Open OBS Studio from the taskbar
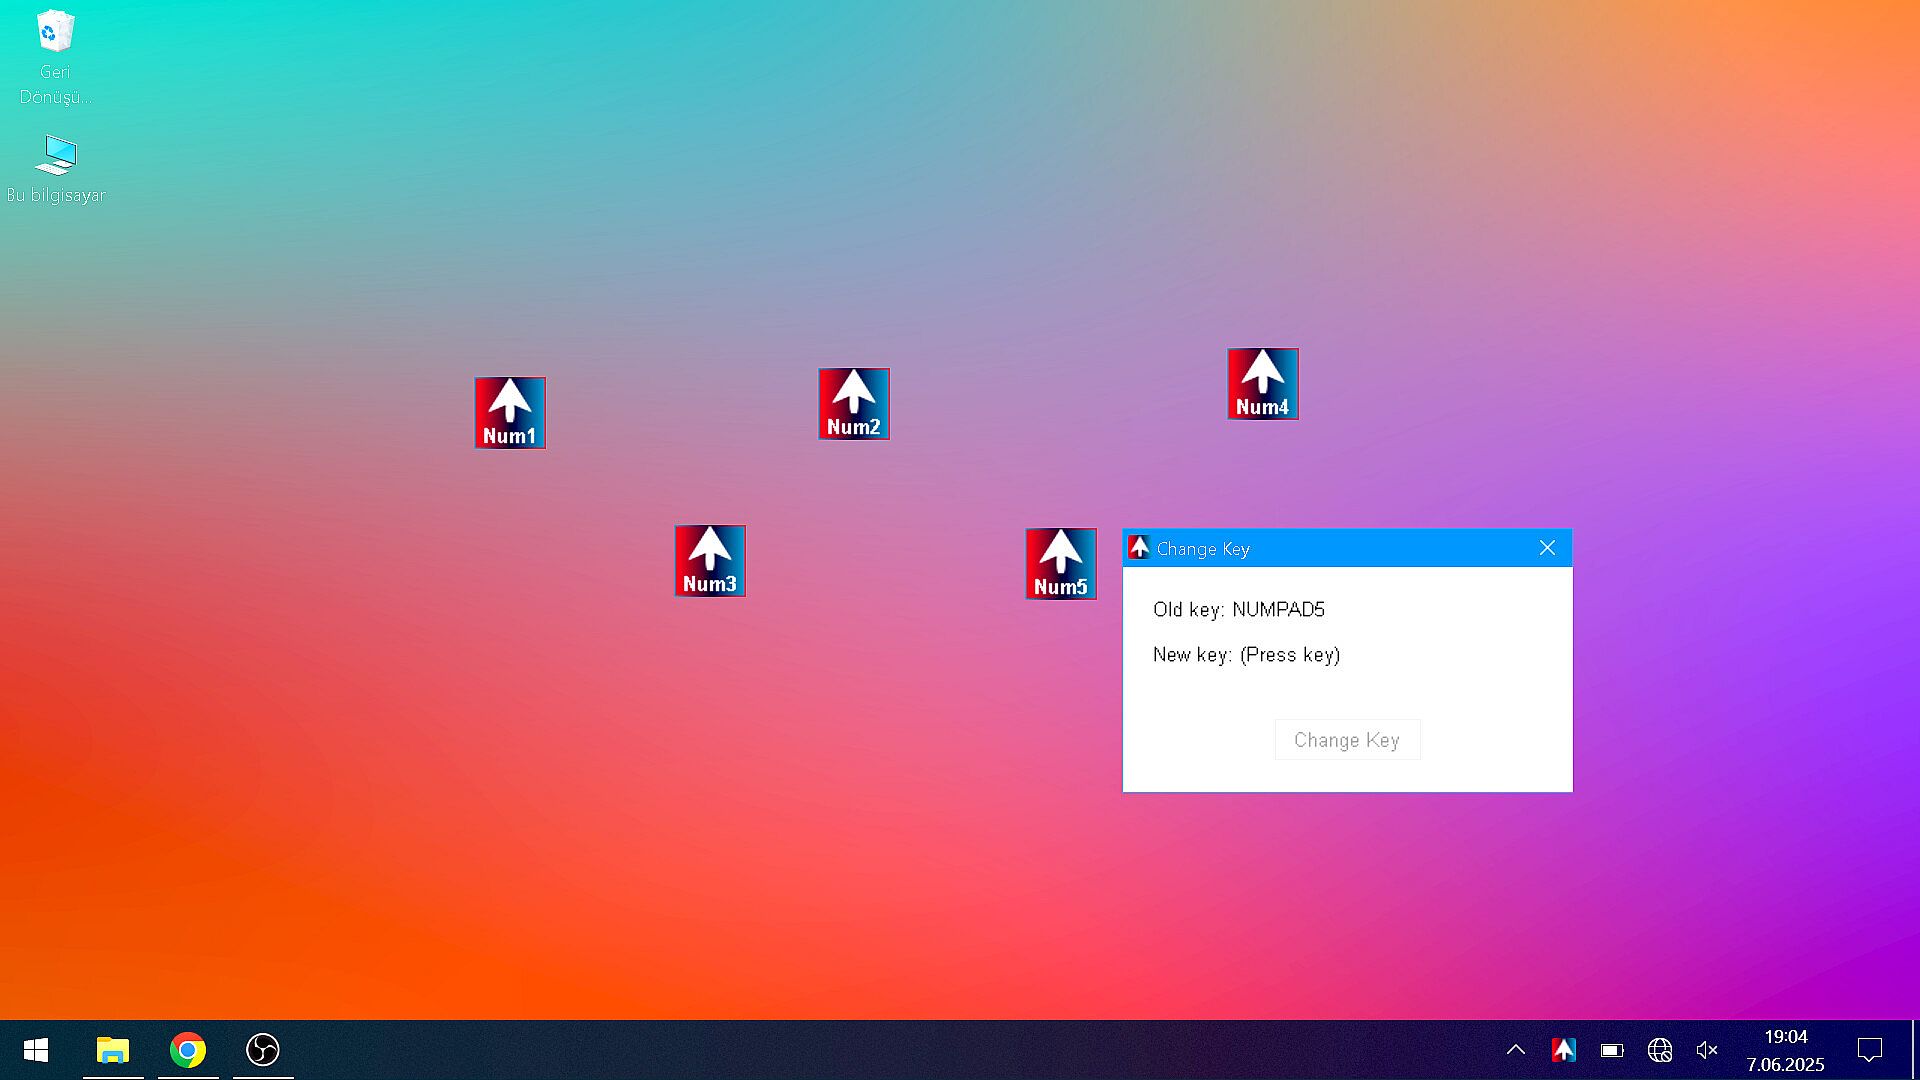Screen dimensions: 1920x1080 (263, 1050)
